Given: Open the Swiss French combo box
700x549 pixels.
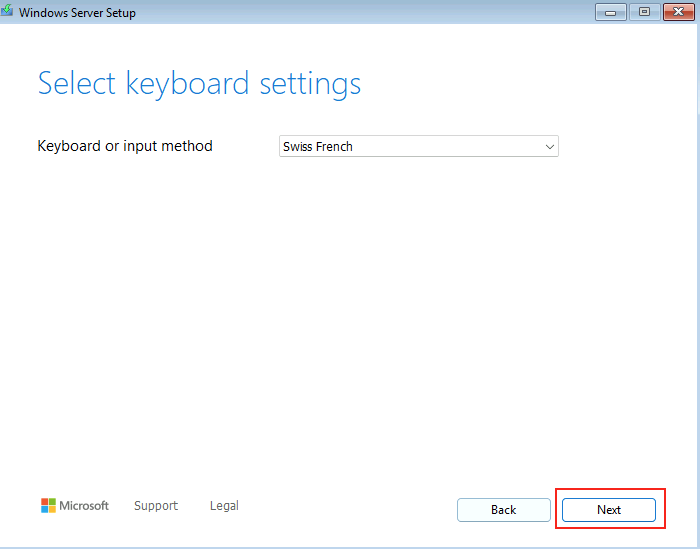Looking at the screenshot, I should (x=419, y=146).
